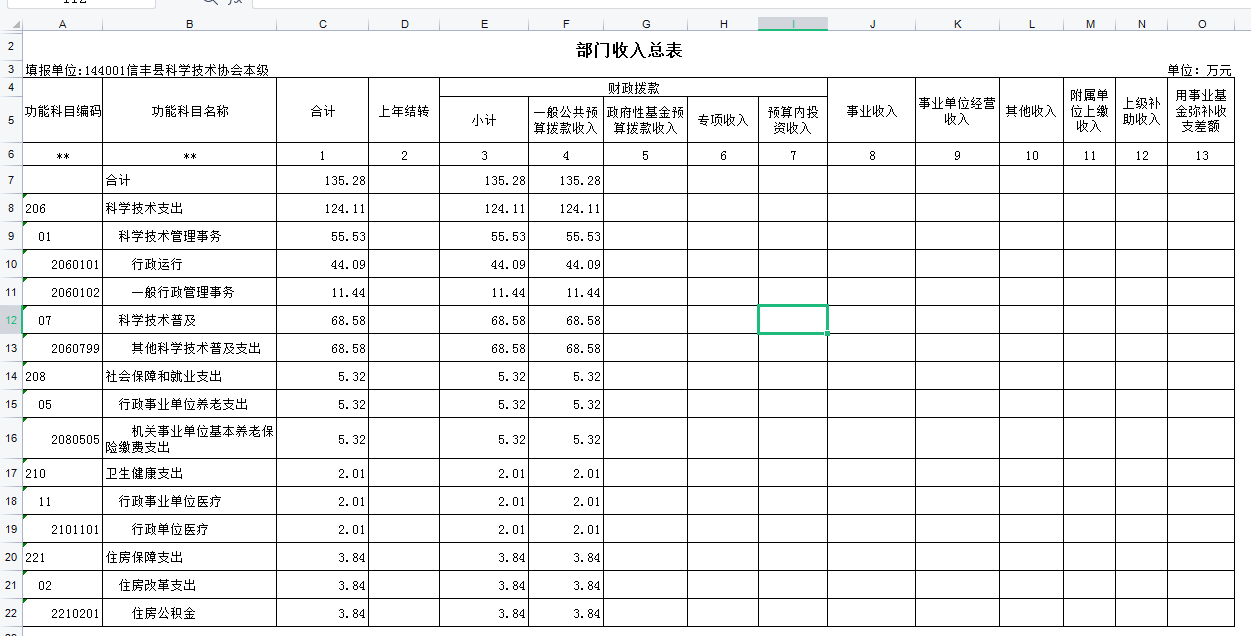Select column O header
The height and width of the screenshot is (636, 1251).
[1201, 23]
